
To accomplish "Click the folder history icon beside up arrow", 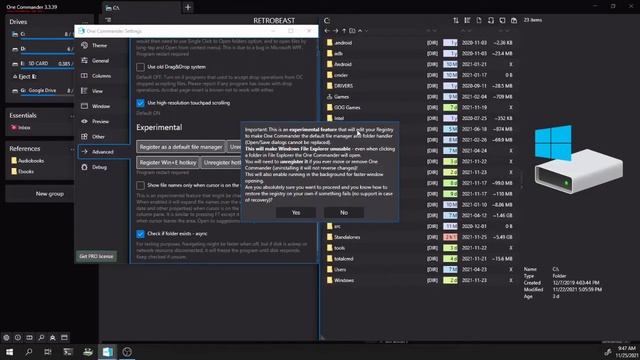I will [x=352, y=31].
